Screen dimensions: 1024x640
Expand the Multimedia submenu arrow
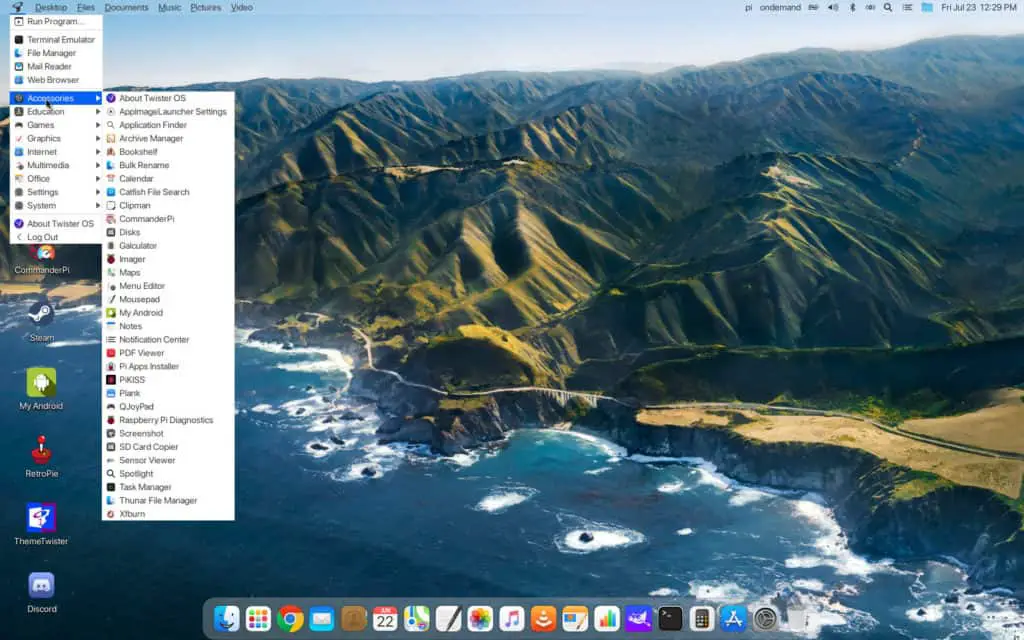[x=98, y=165]
